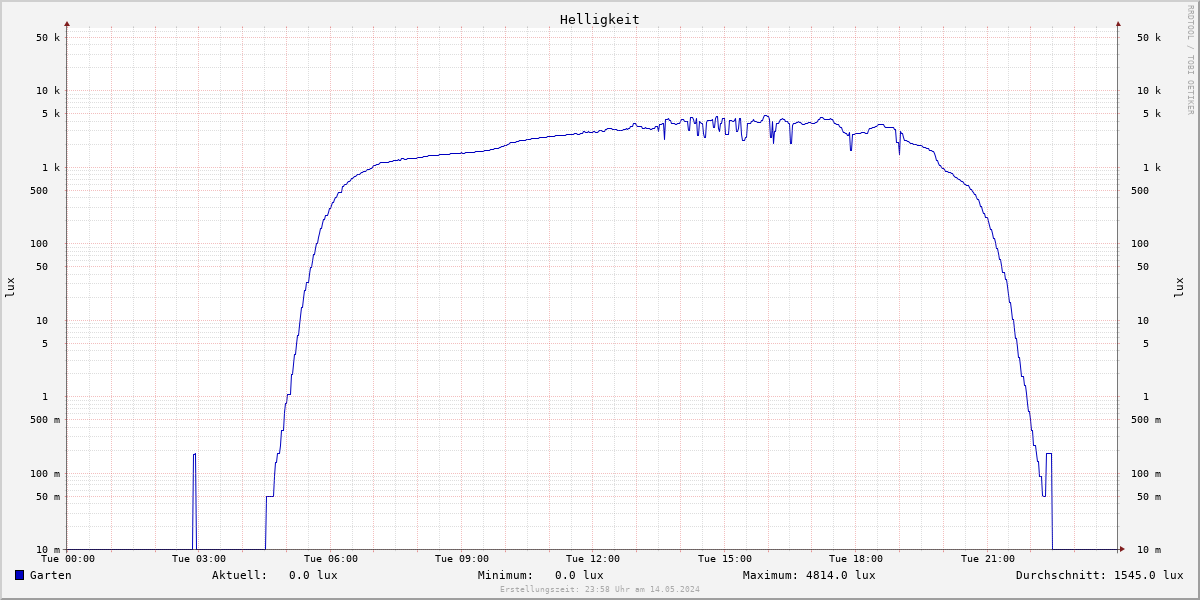Click the 5 k tick on right axis
1200x600 pixels.
point(1152,114)
